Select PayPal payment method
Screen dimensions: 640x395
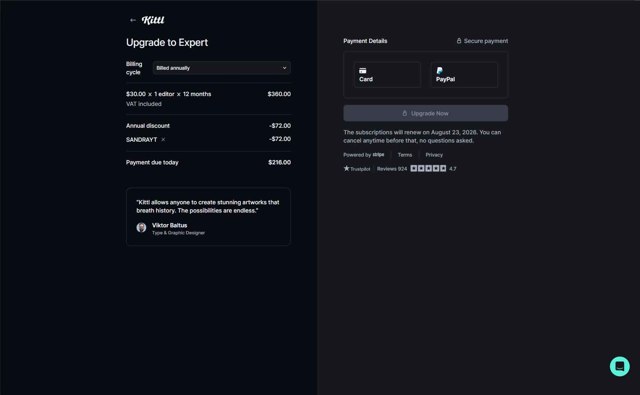tap(464, 75)
